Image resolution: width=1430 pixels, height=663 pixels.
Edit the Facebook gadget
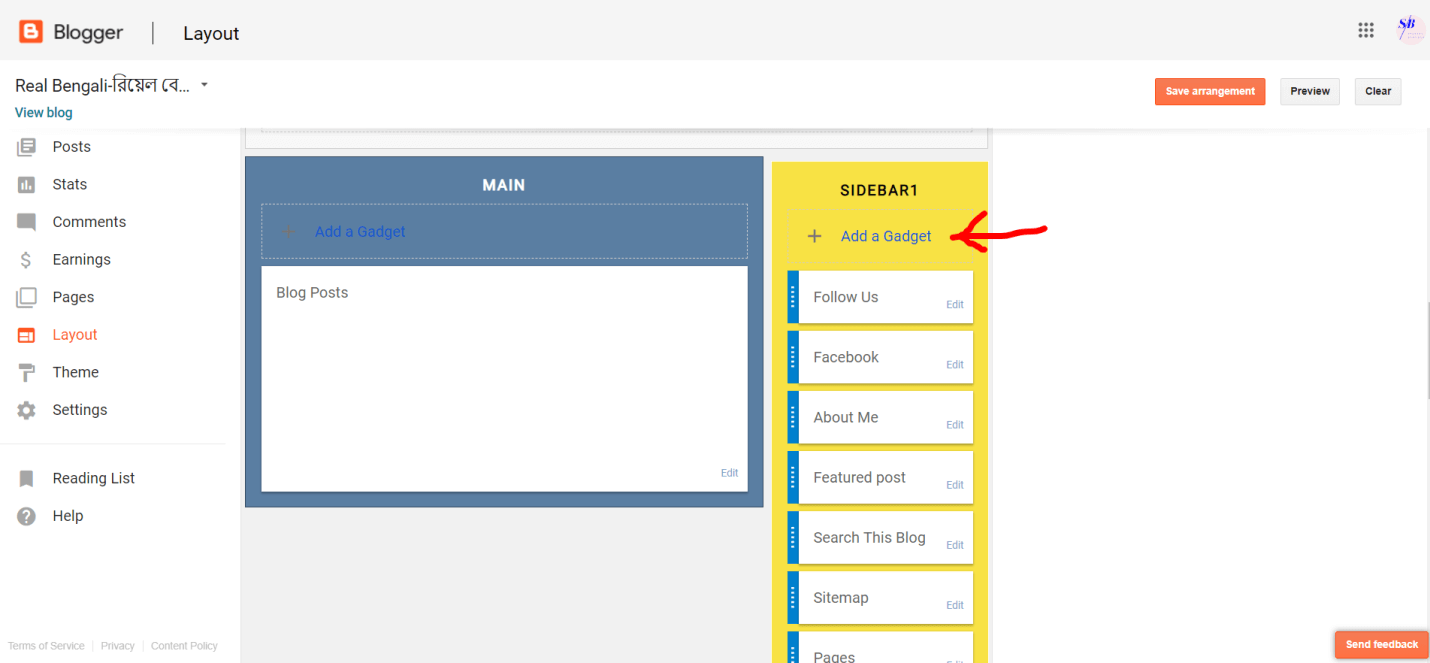[x=955, y=365]
